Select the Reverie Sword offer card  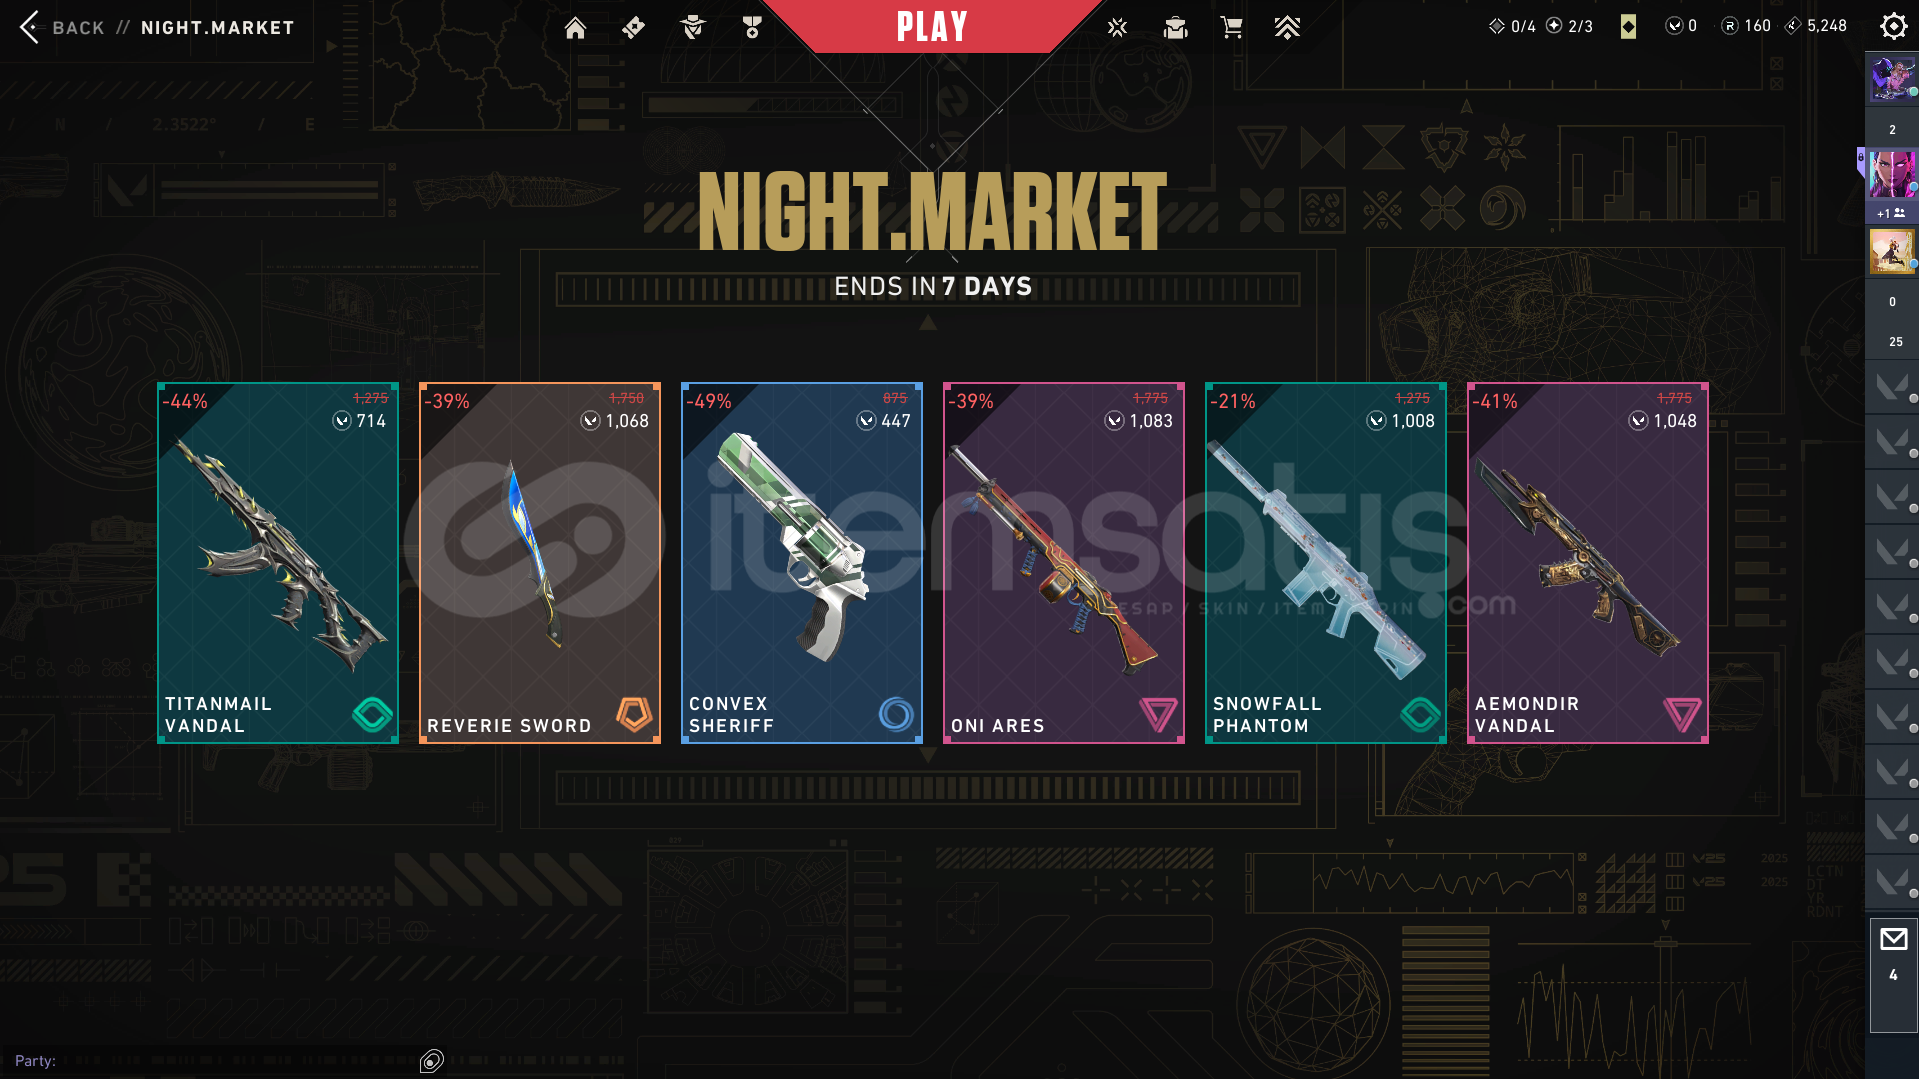[540, 562]
